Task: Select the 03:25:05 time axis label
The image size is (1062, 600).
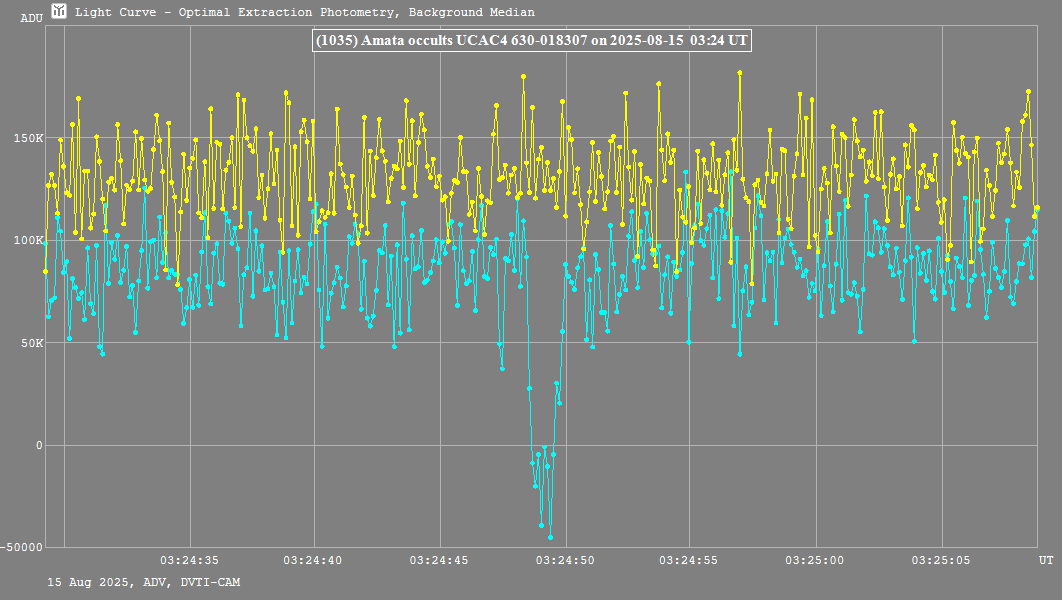Action: pyautogui.click(x=941, y=560)
